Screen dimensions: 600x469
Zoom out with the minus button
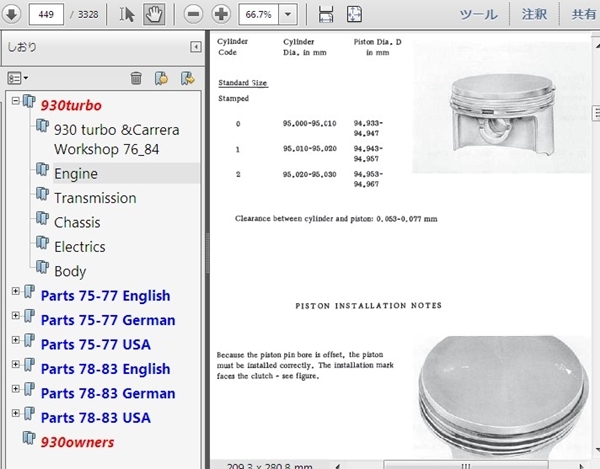[x=193, y=15]
